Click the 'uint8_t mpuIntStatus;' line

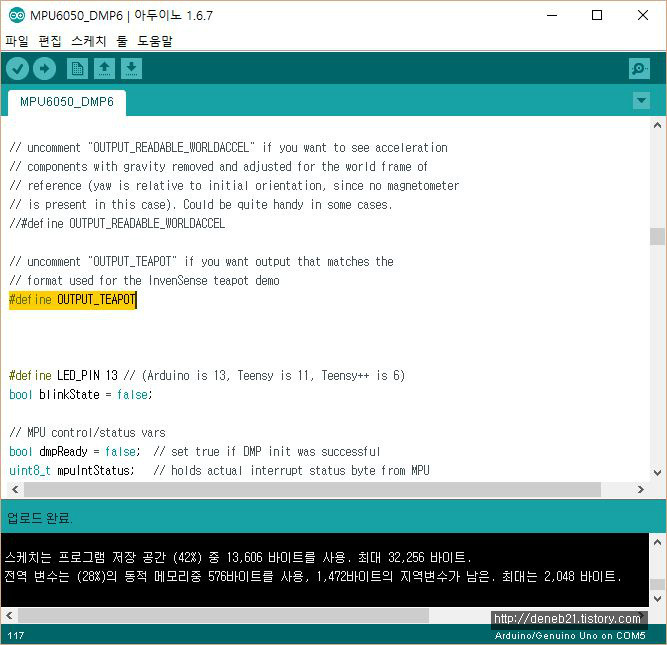(x=219, y=471)
